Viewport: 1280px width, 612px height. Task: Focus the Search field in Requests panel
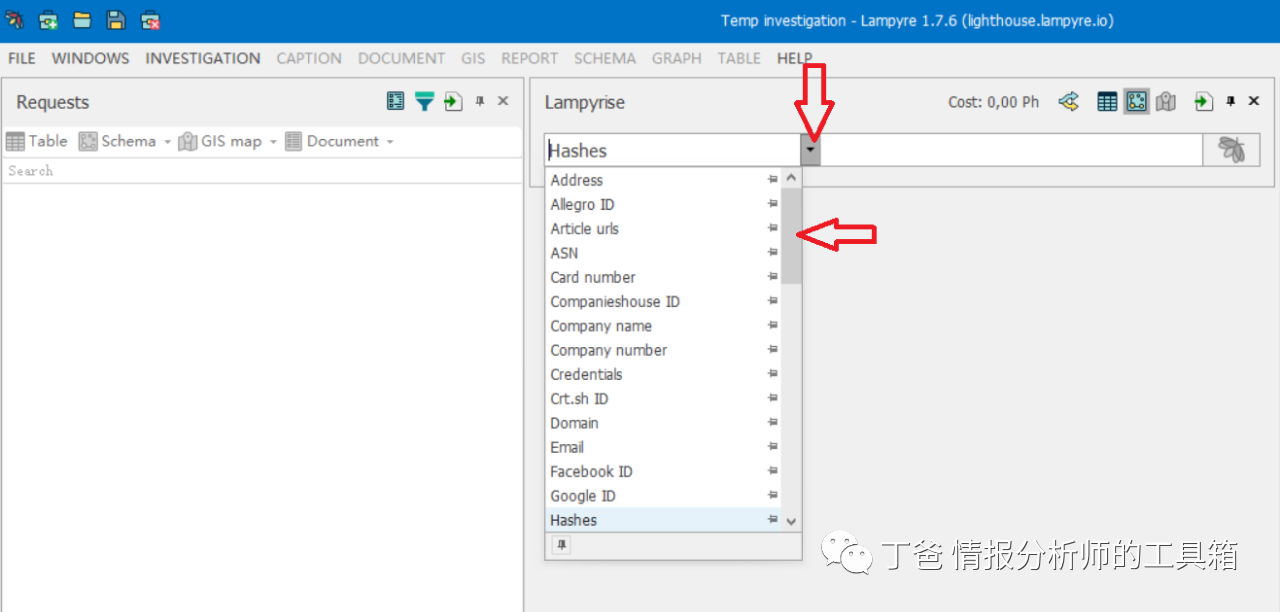[x=262, y=171]
